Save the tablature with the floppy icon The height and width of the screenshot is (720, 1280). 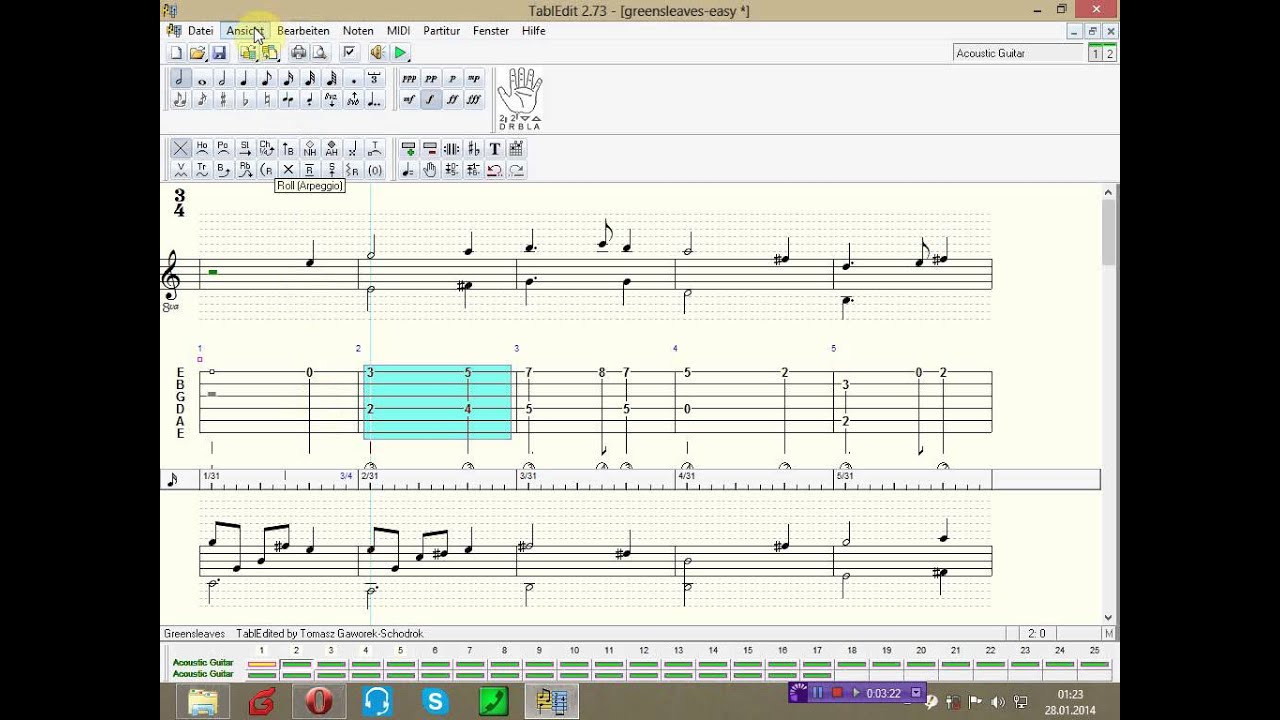219,53
